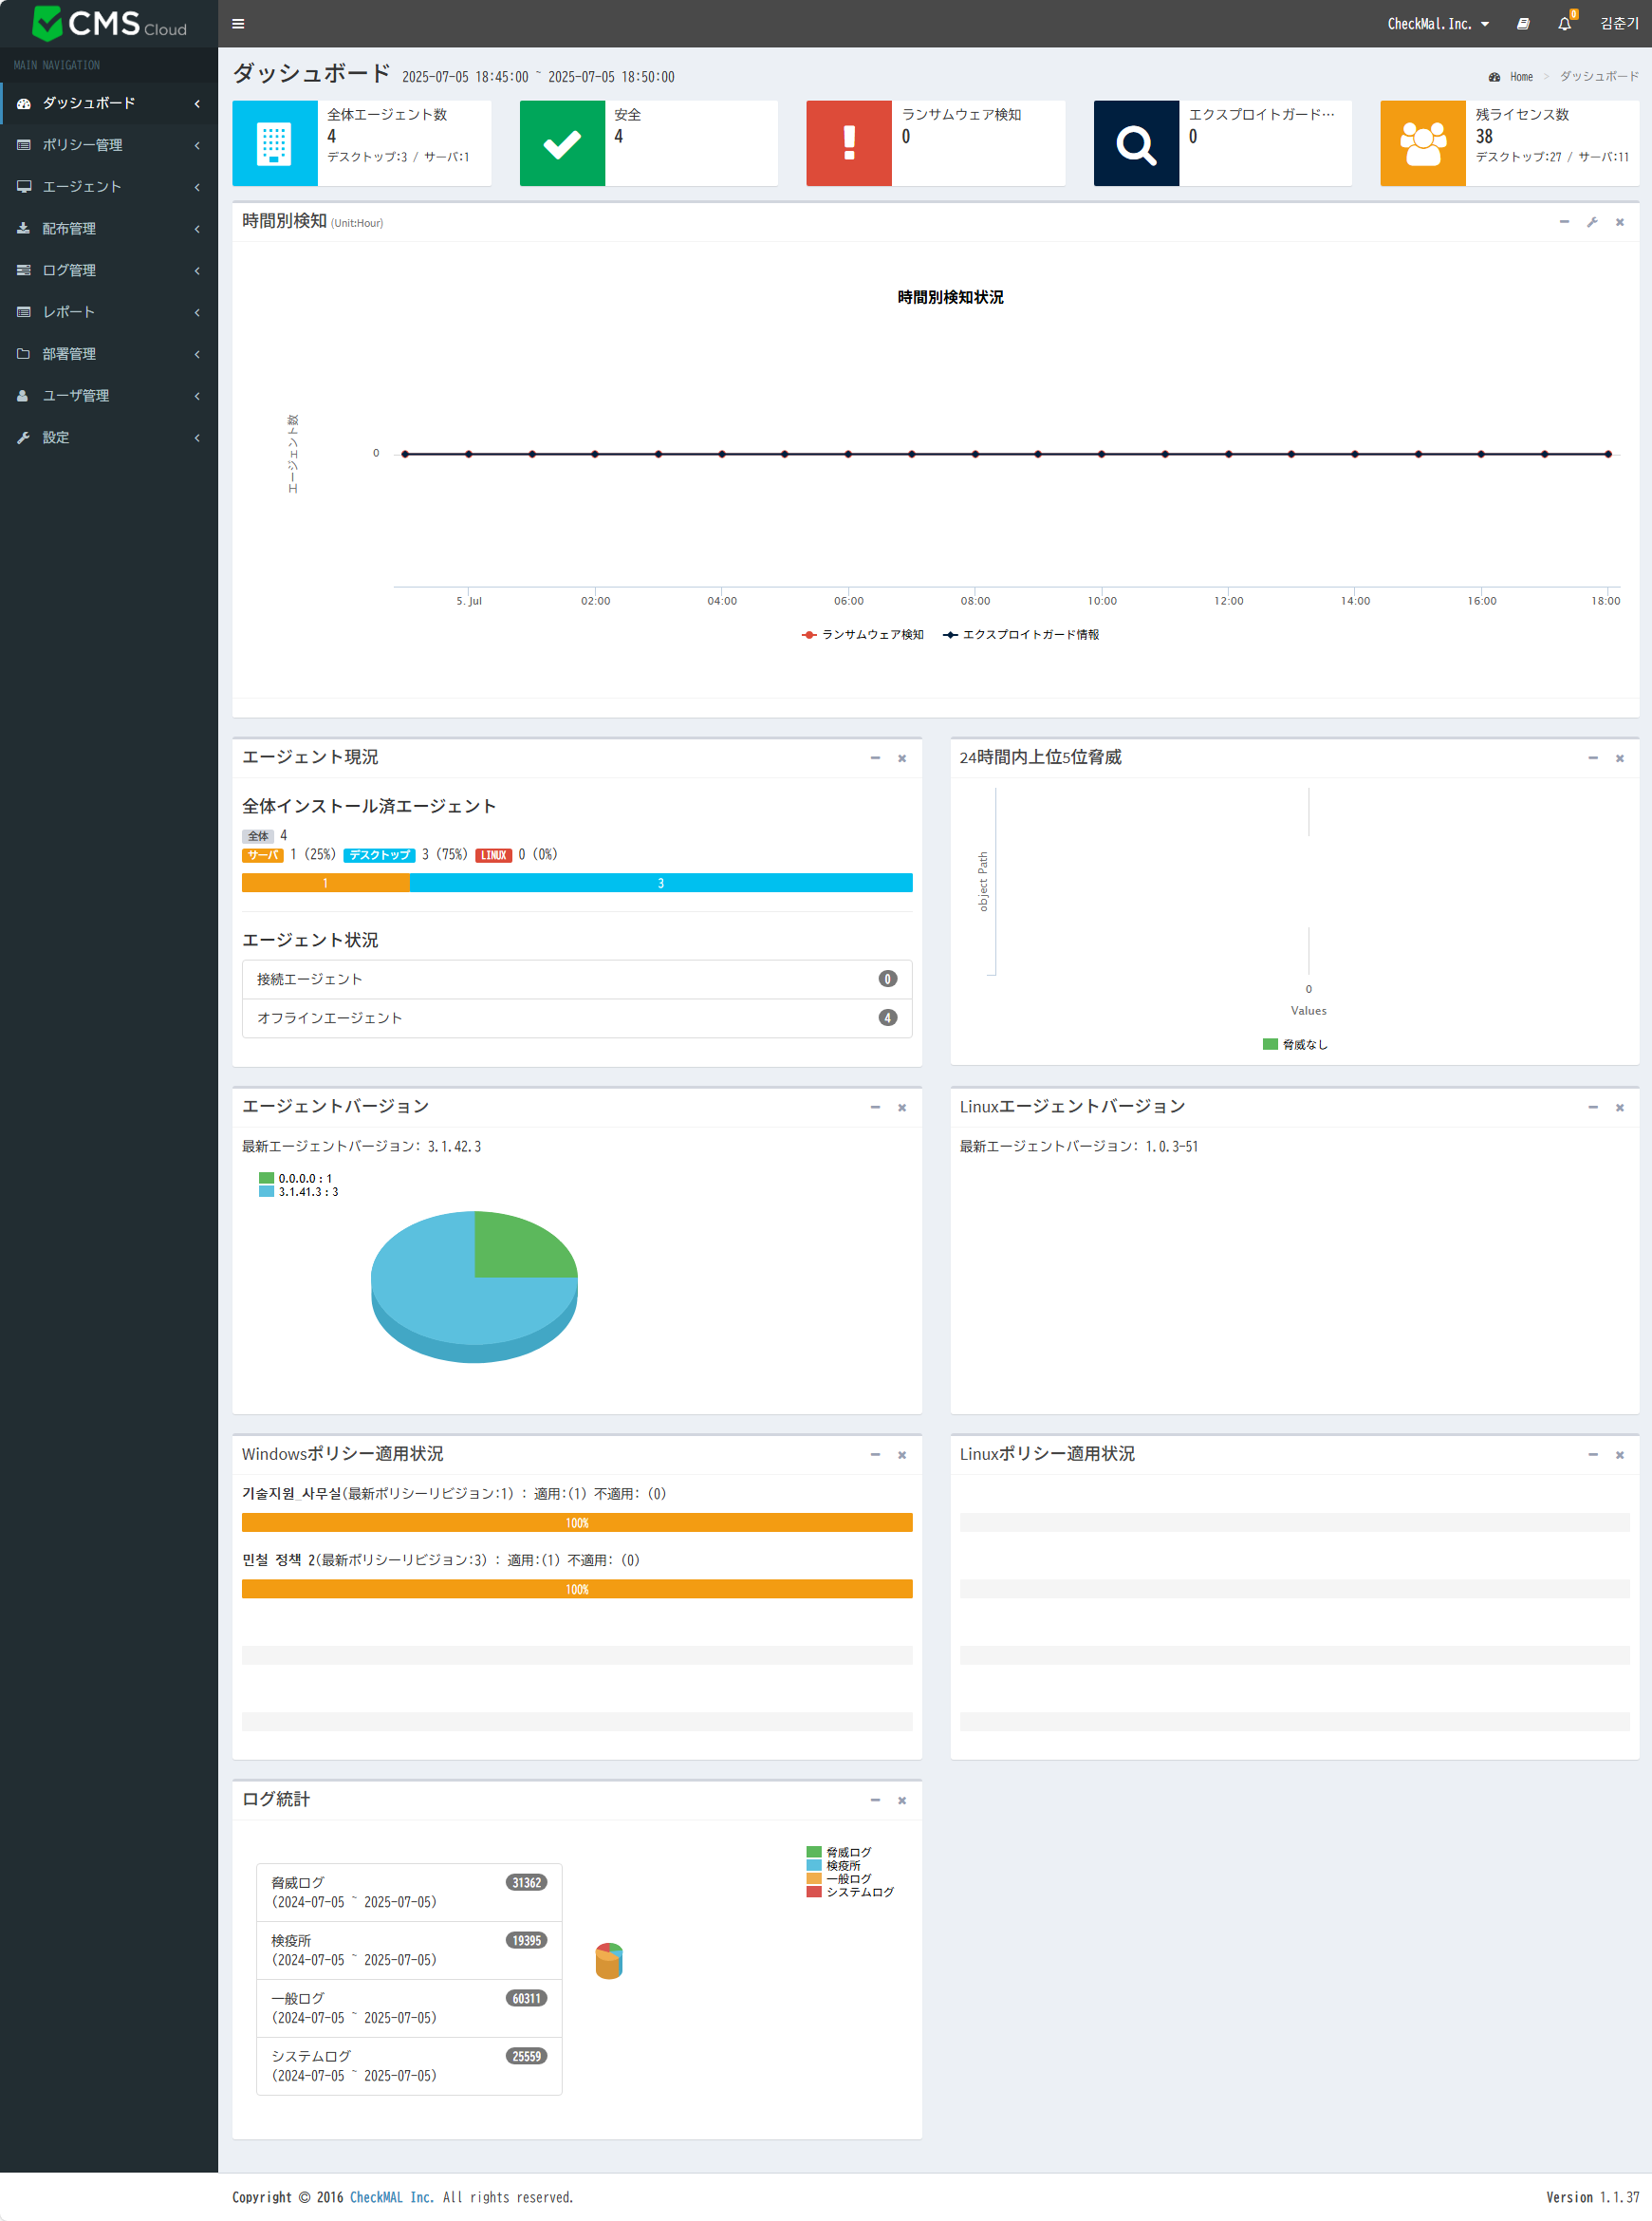The image size is (1652, 2221).
Task: Click the blue 全体エージェント数 building icon
Action: (x=274, y=143)
